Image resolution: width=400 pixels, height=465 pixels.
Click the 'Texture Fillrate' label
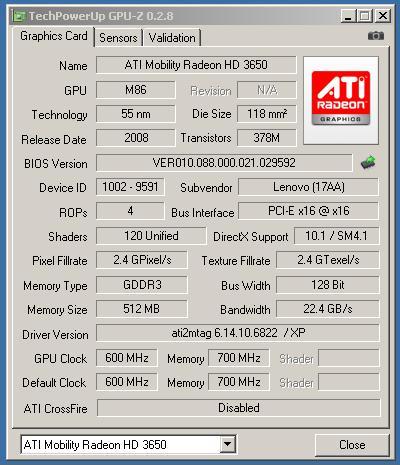pos(236,261)
